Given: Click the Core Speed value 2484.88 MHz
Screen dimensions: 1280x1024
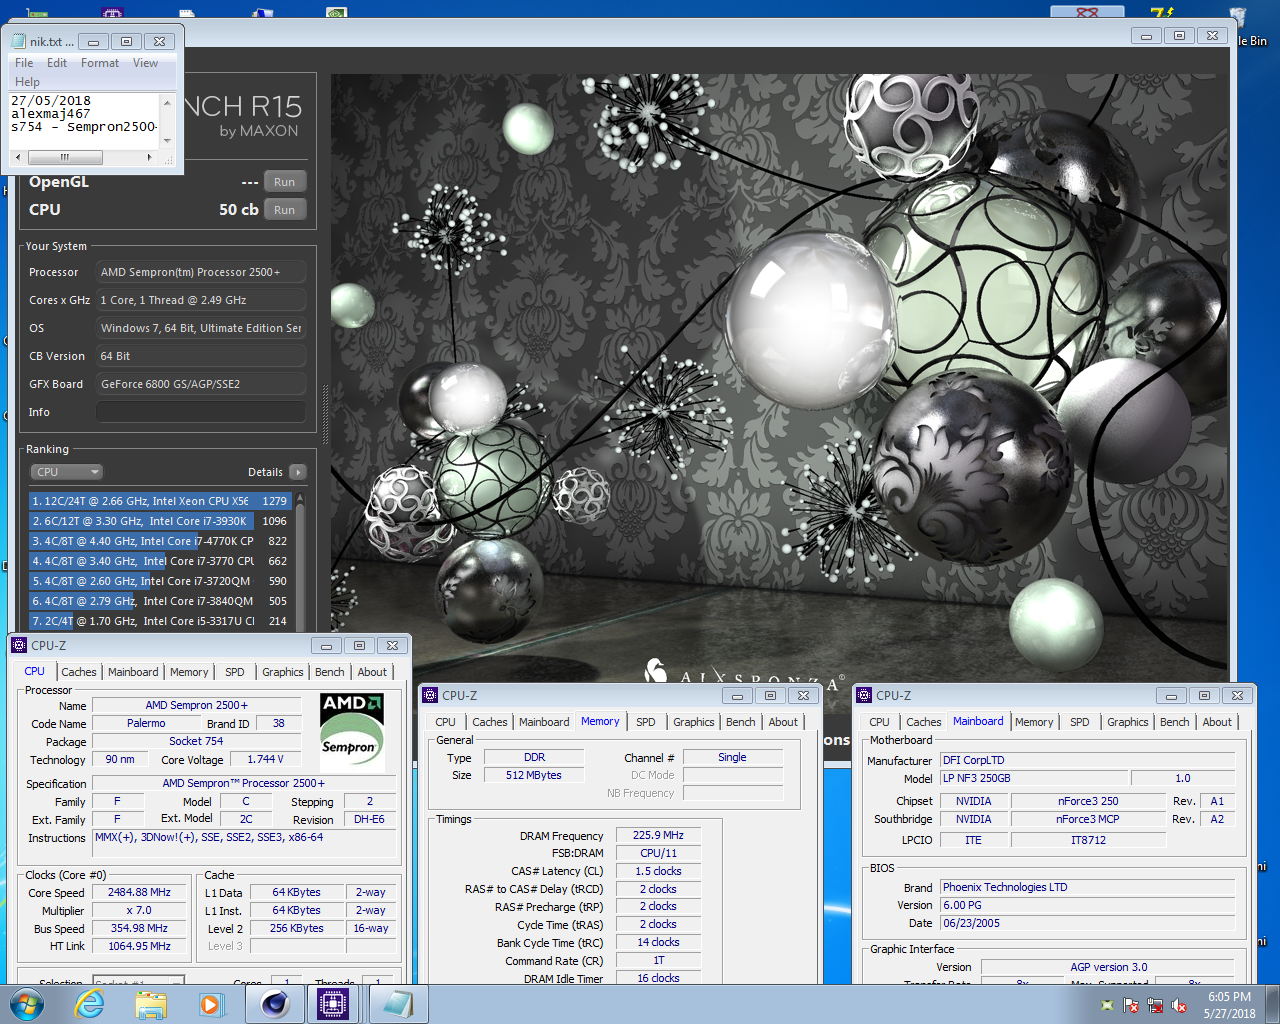Looking at the screenshot, I should (x=139, y=893).
